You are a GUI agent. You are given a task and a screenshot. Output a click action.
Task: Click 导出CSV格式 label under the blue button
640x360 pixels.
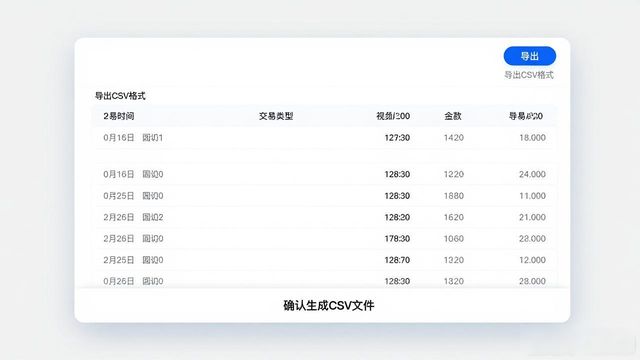click(529, 75)
